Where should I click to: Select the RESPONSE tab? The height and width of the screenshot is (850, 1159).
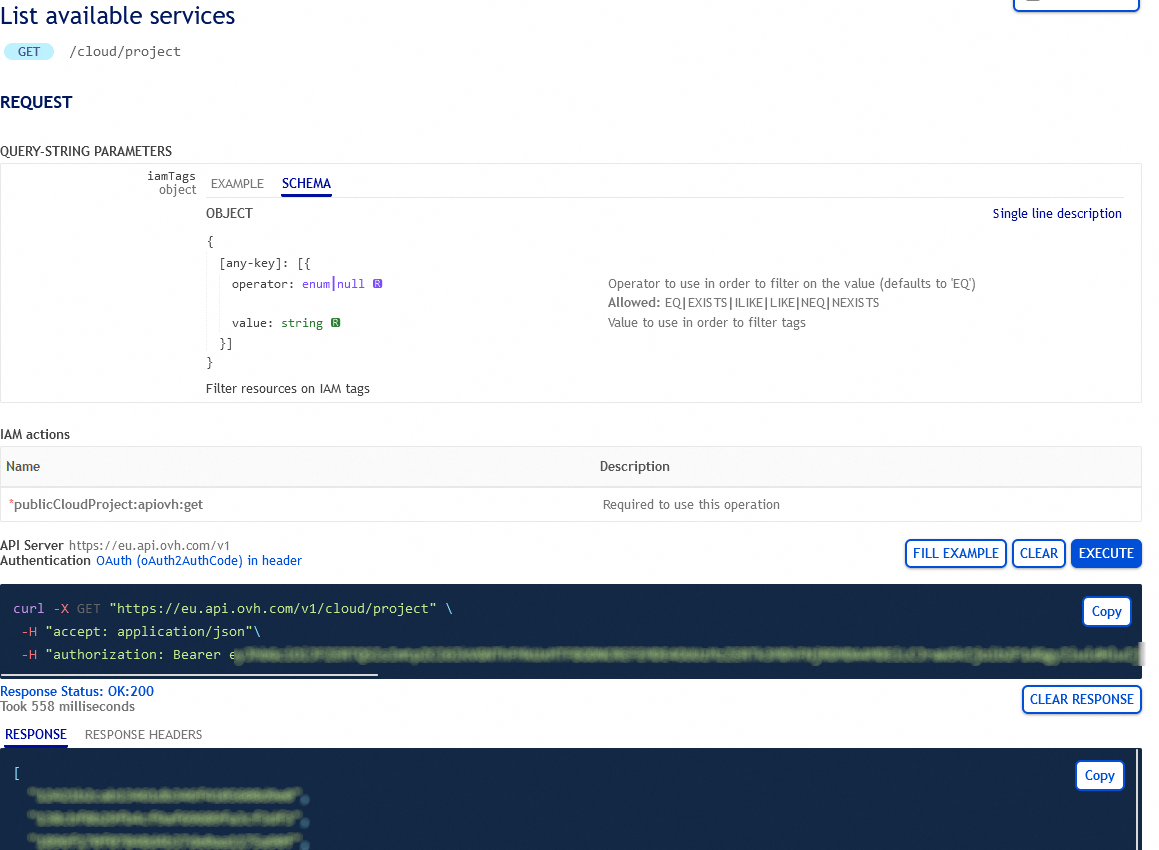click(35, 734)
